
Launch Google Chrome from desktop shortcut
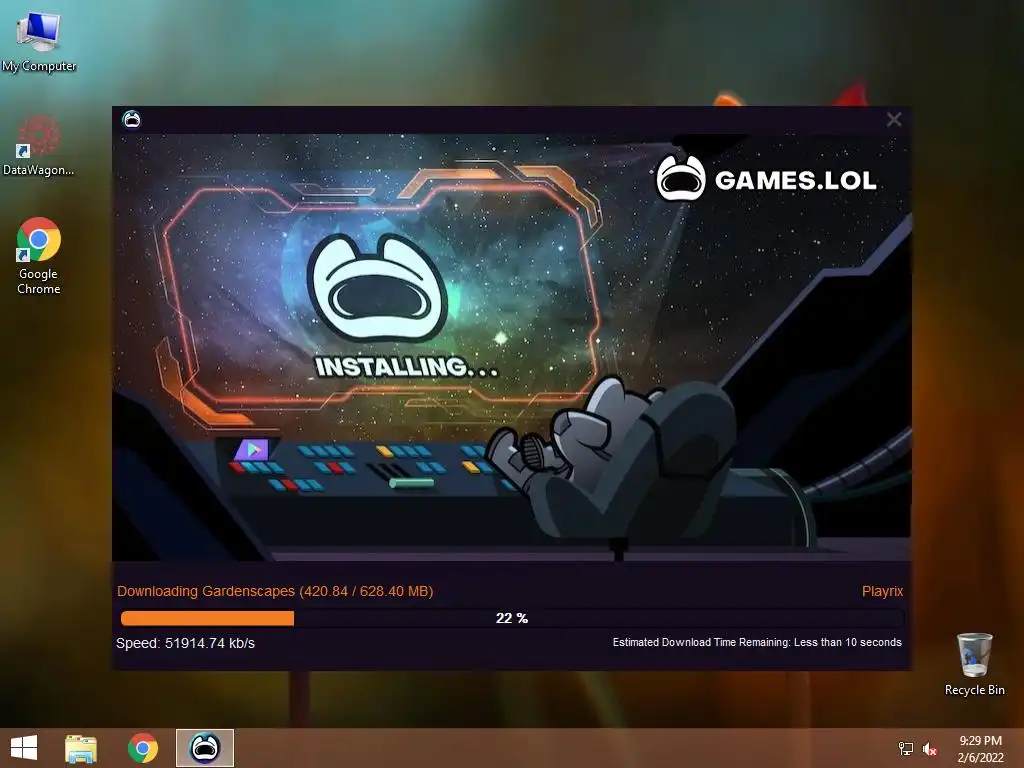click(39, 256)
